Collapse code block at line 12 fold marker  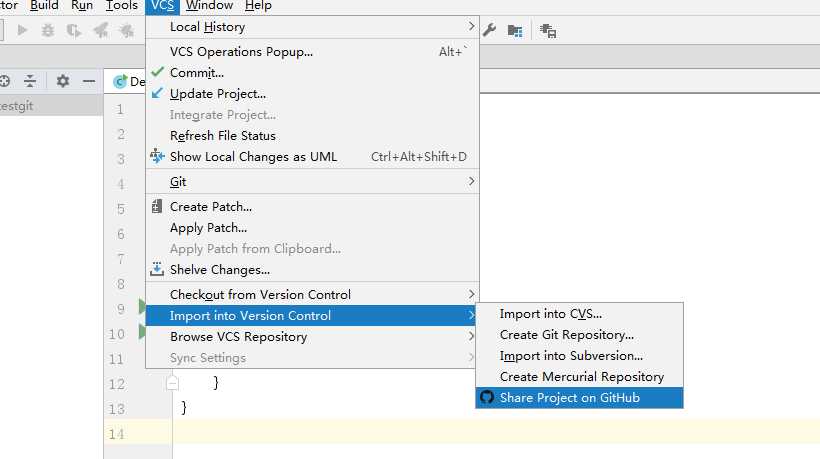[x=173, y=383]
